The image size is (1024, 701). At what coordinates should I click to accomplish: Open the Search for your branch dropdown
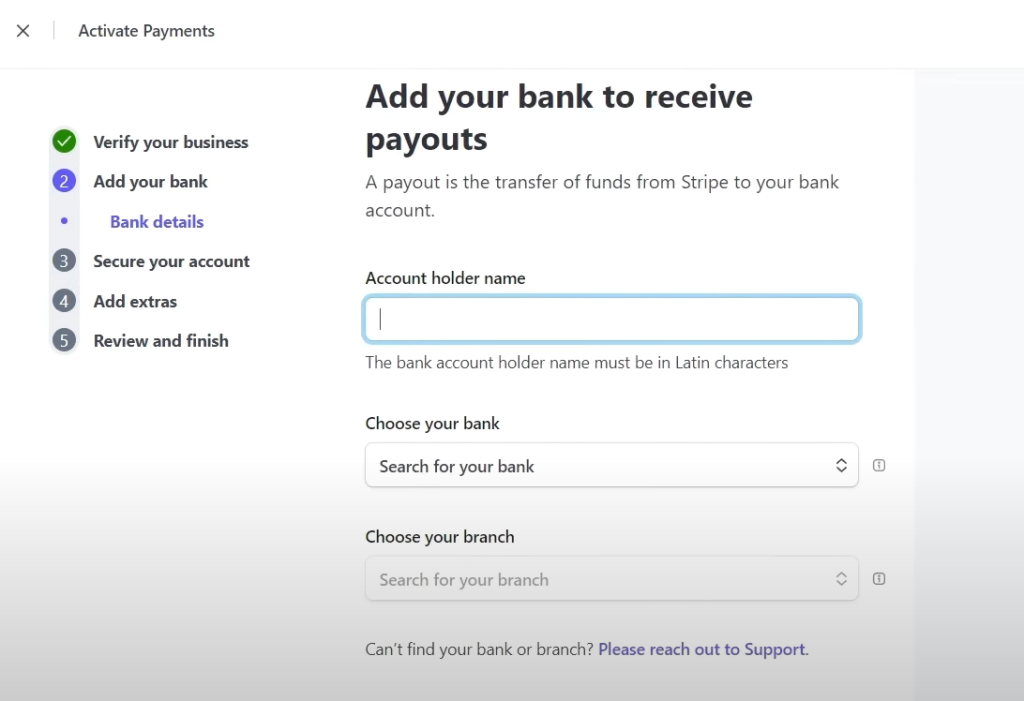pos(611,579)
